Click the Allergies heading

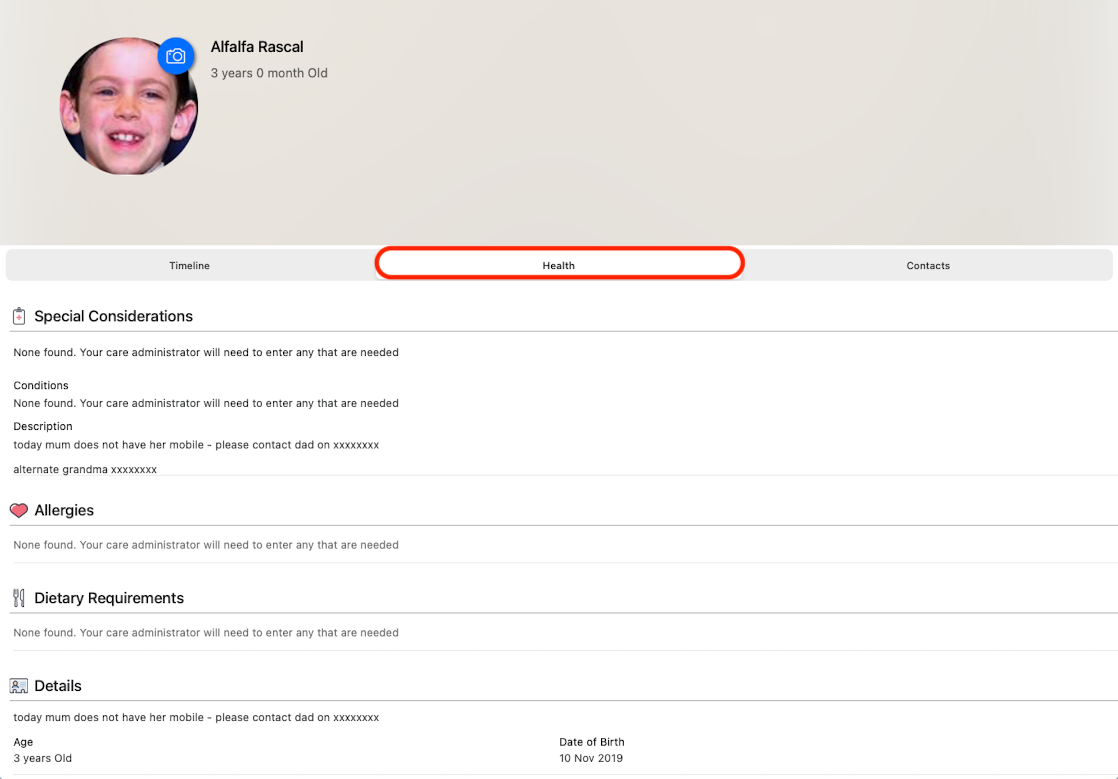64,510
